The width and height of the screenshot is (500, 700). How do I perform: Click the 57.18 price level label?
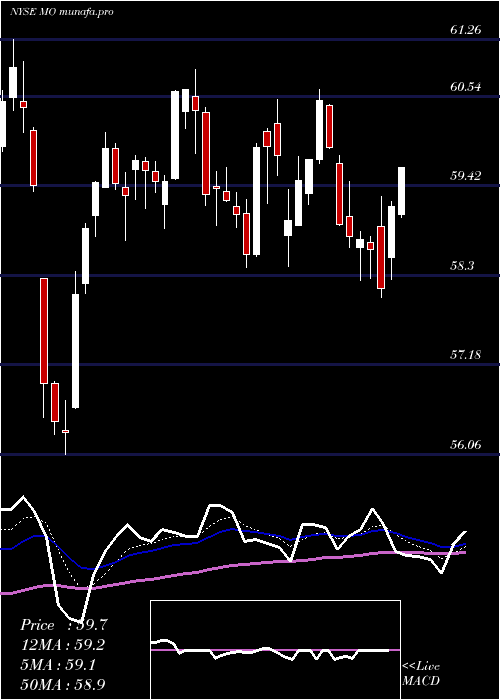tap(466, 355)
